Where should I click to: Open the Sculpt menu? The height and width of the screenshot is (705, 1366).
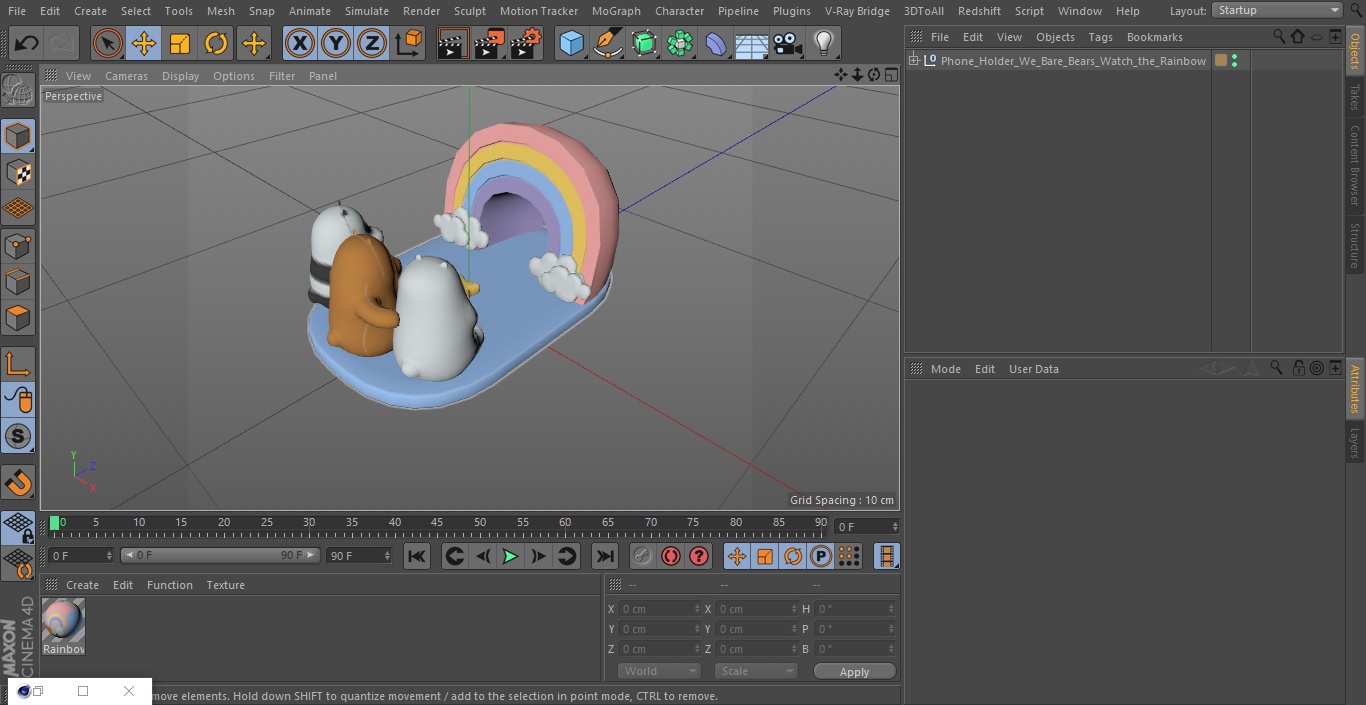(x=470, y=11)
